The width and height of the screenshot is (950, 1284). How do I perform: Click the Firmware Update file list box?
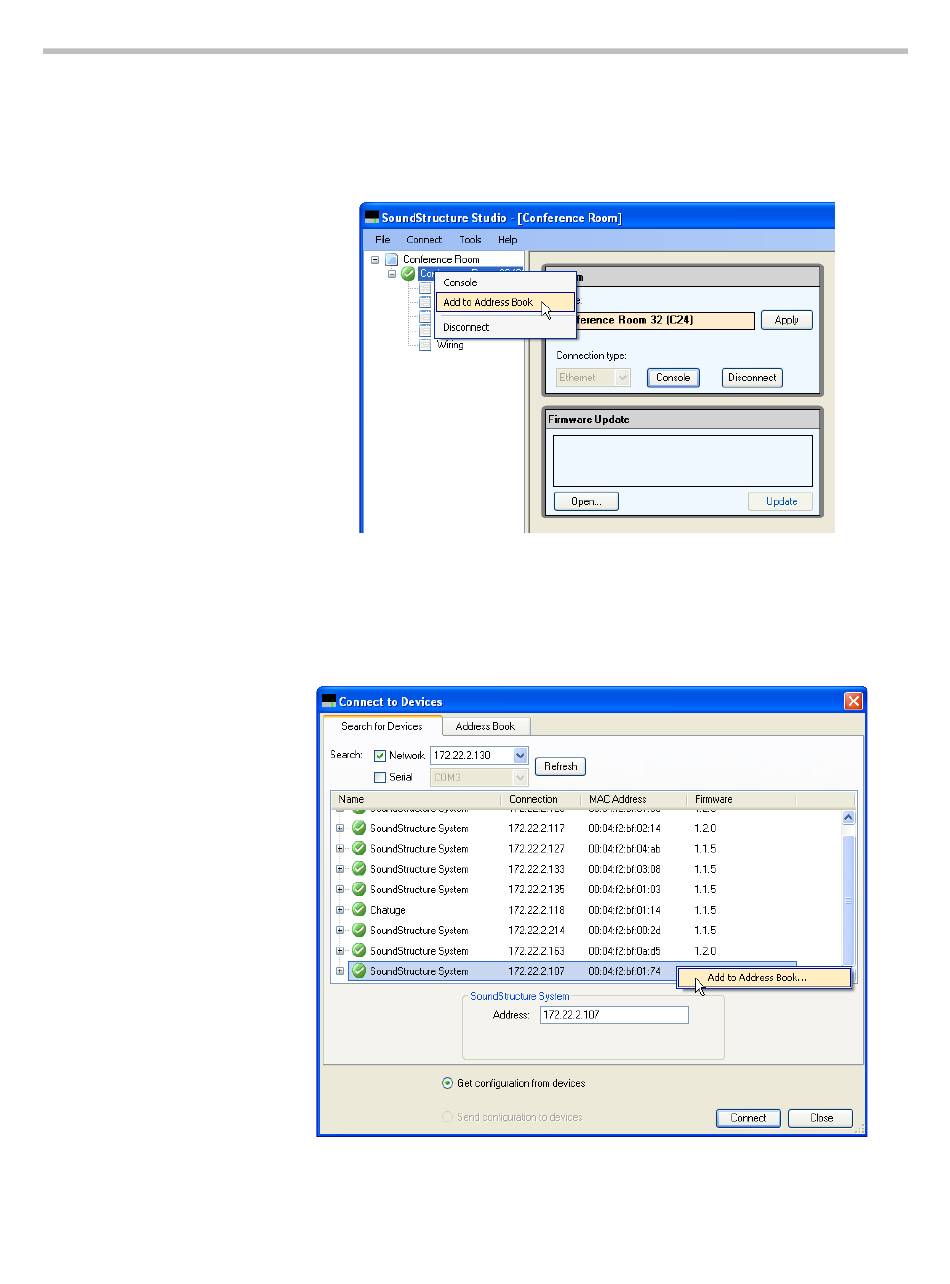point(683,461)
